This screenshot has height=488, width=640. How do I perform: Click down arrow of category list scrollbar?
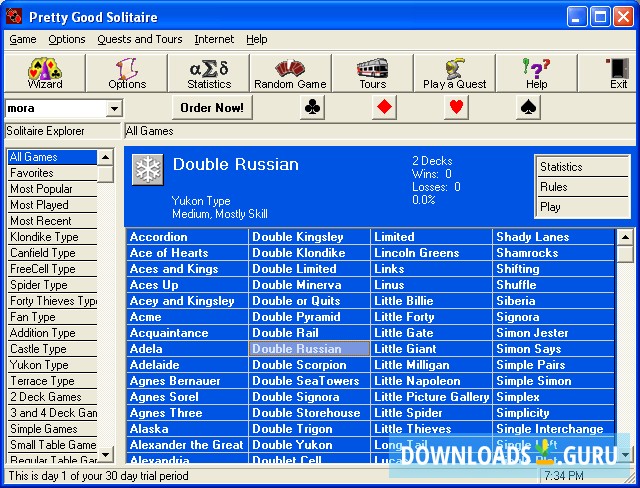[105, 455]
